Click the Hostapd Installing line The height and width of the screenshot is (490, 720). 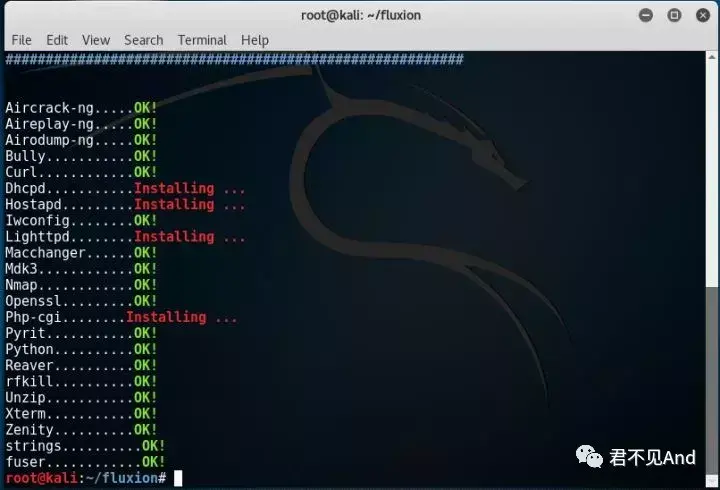(x=125, y=204)
